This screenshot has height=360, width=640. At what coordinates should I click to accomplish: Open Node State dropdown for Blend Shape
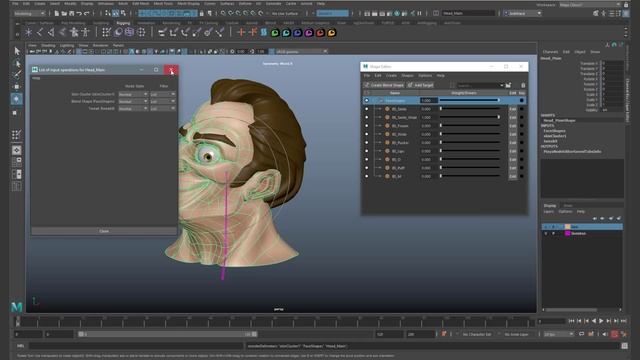pos(133,101)
